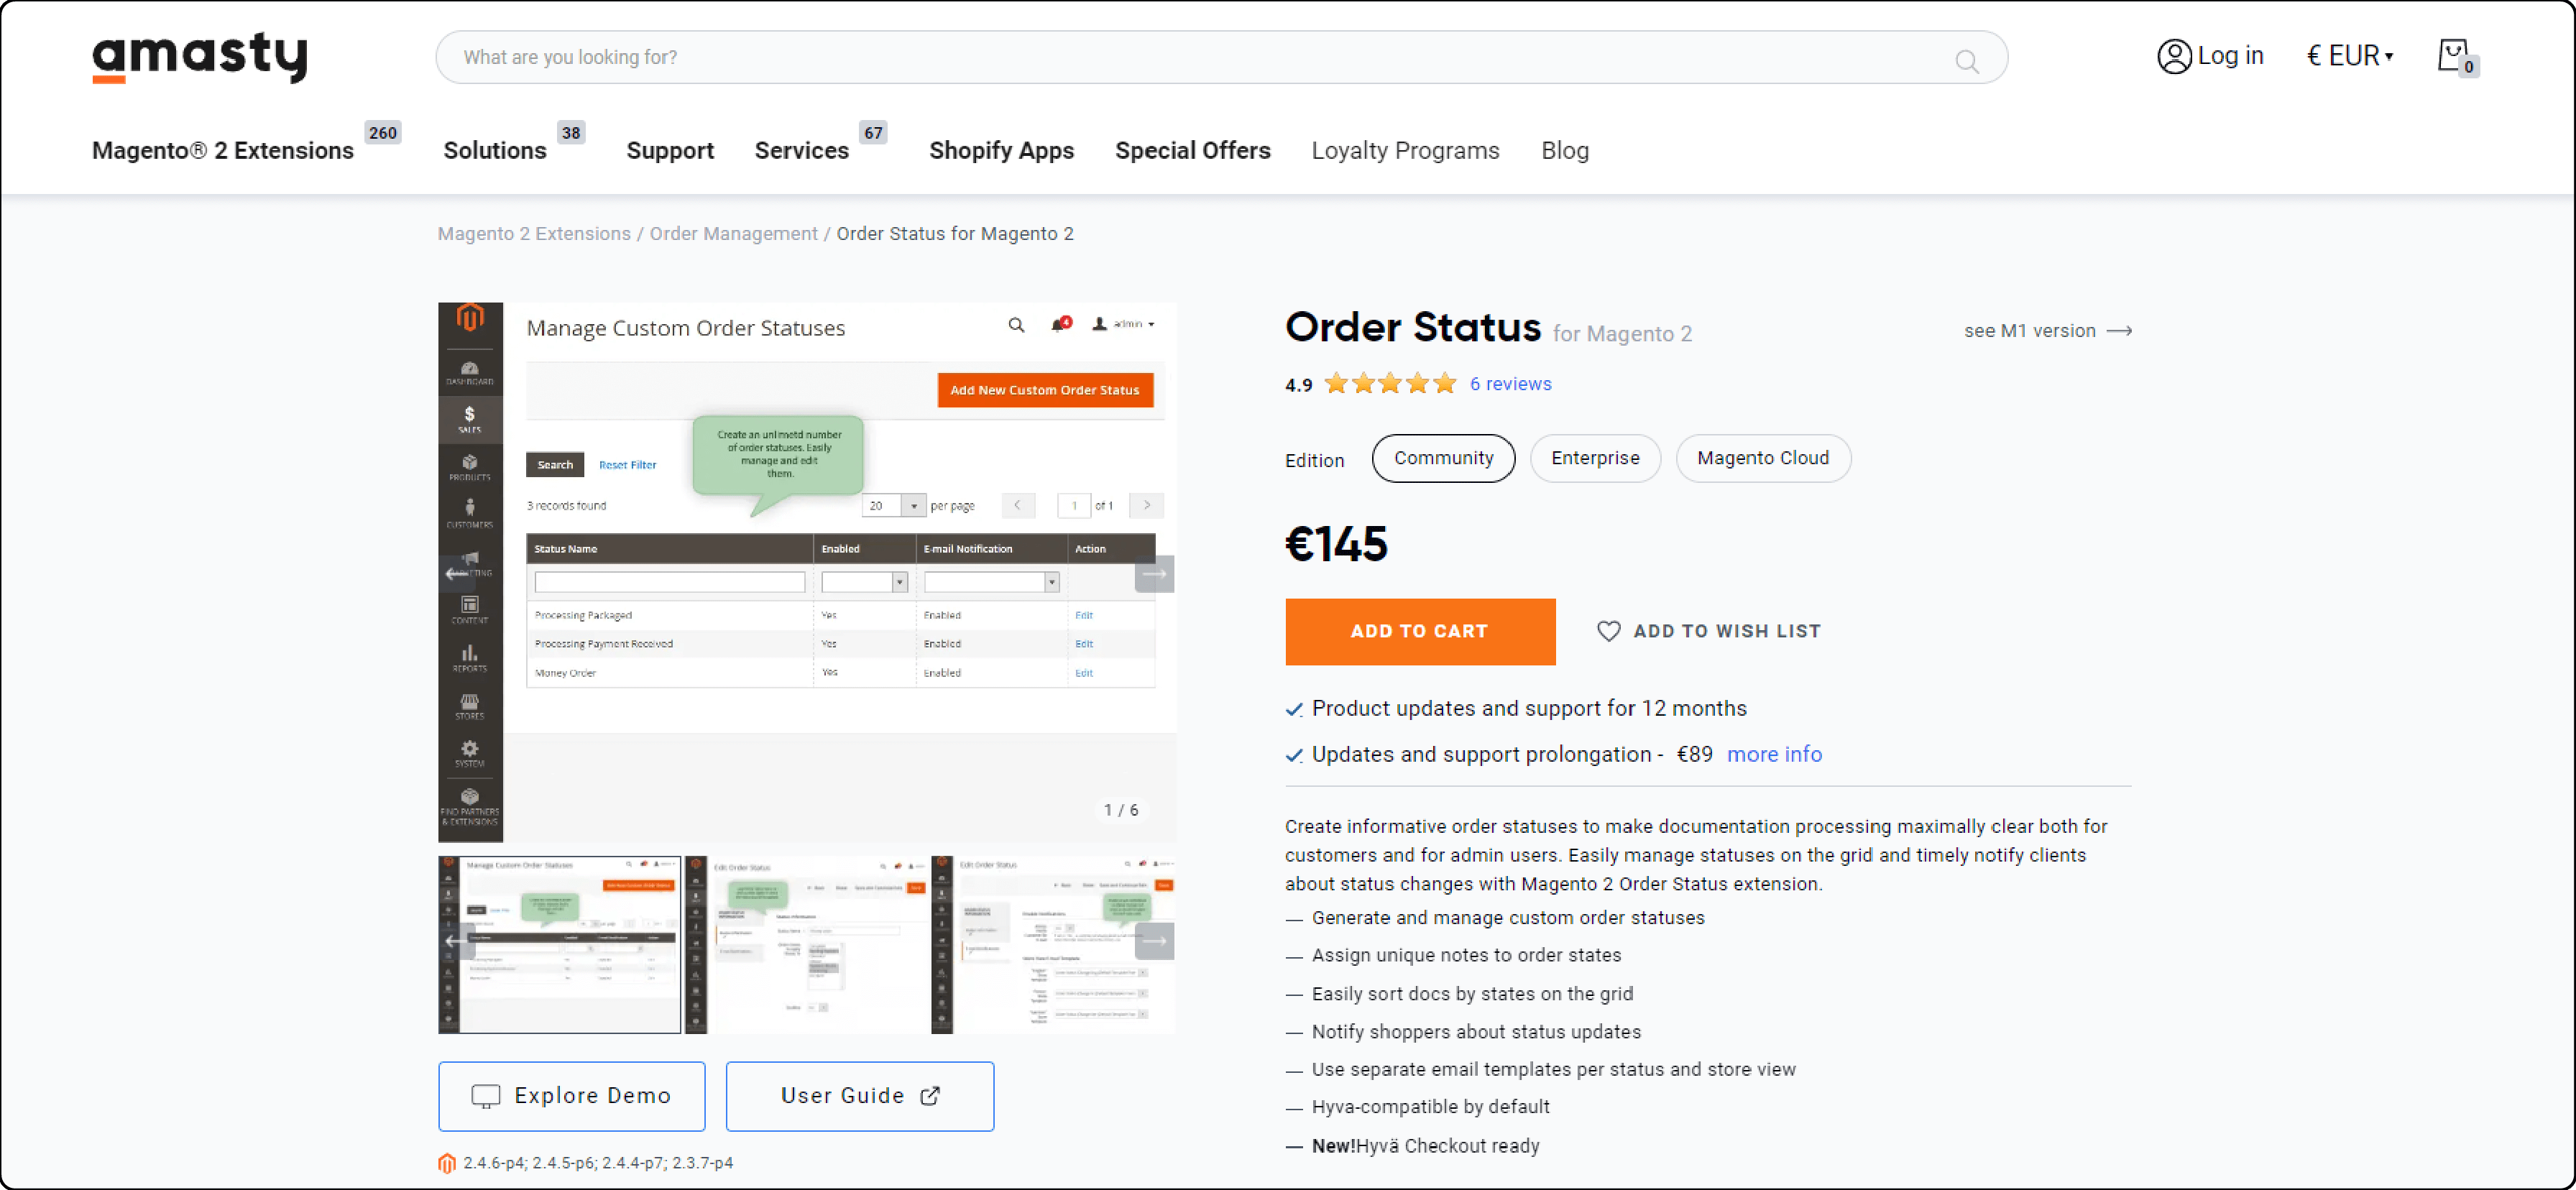The width and height of the screenshot is (2576, 1190).
Task: Click the five-star rating icons
Action: (1390, 384)
